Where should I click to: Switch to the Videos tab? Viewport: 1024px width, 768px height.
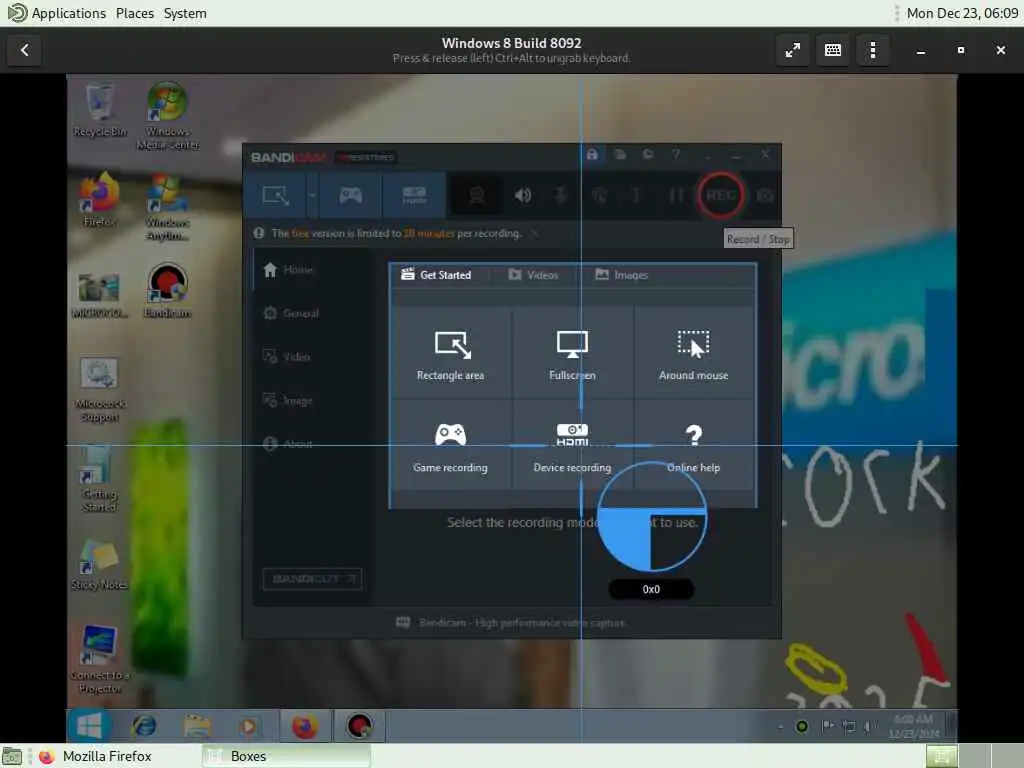pyautogui.click(x=534, y=275)
